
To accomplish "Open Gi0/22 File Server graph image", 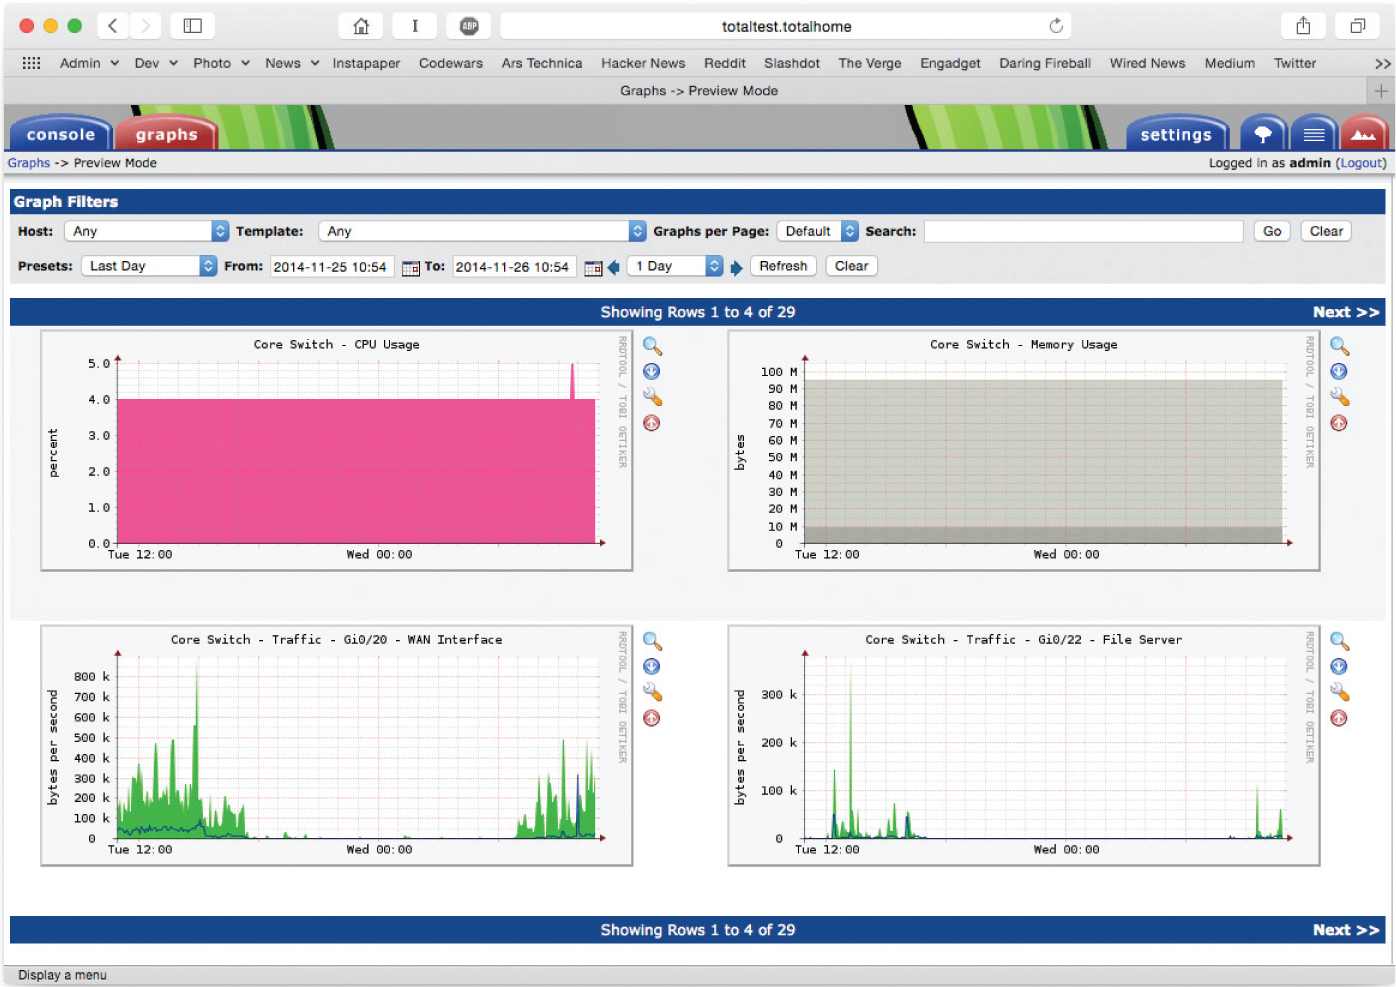I will pos(1024,746).
